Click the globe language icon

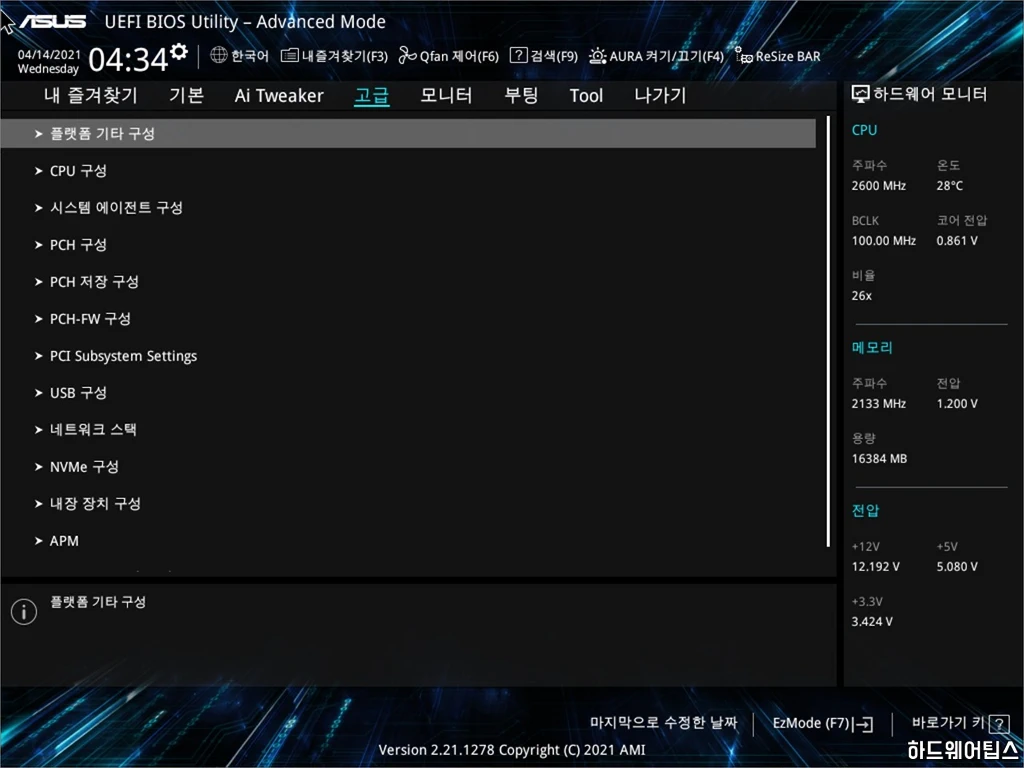pos(219,56)
